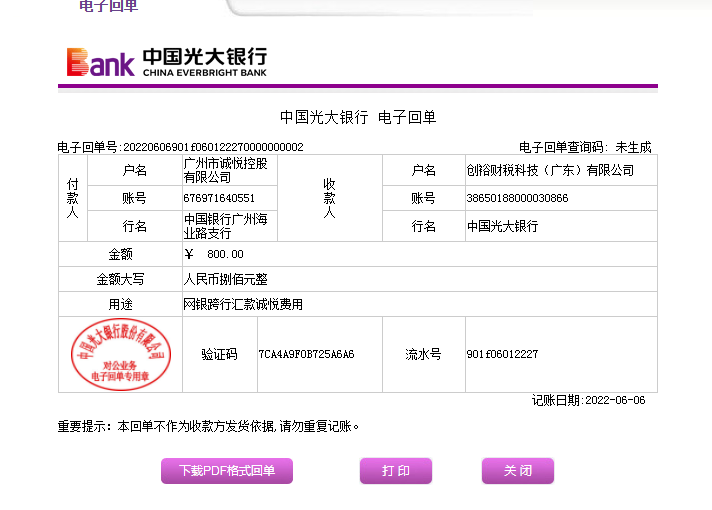Image resolution: width=712 pixels, height=510 pixels.
Task: Click the booking date 2022-06-06
Action: (x=615, y=400)
